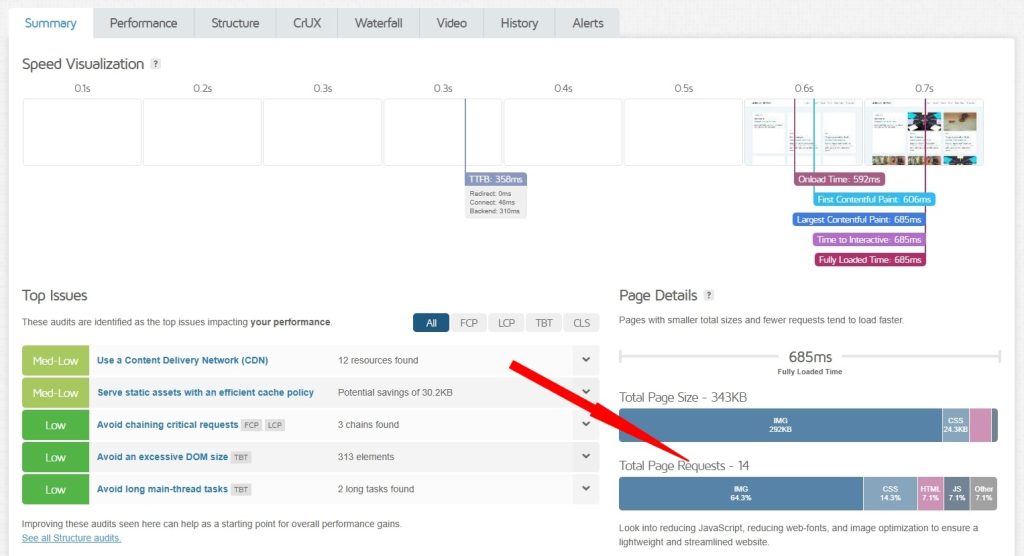Expand the Avoid chaining critical requests row

tap(585, 424)
